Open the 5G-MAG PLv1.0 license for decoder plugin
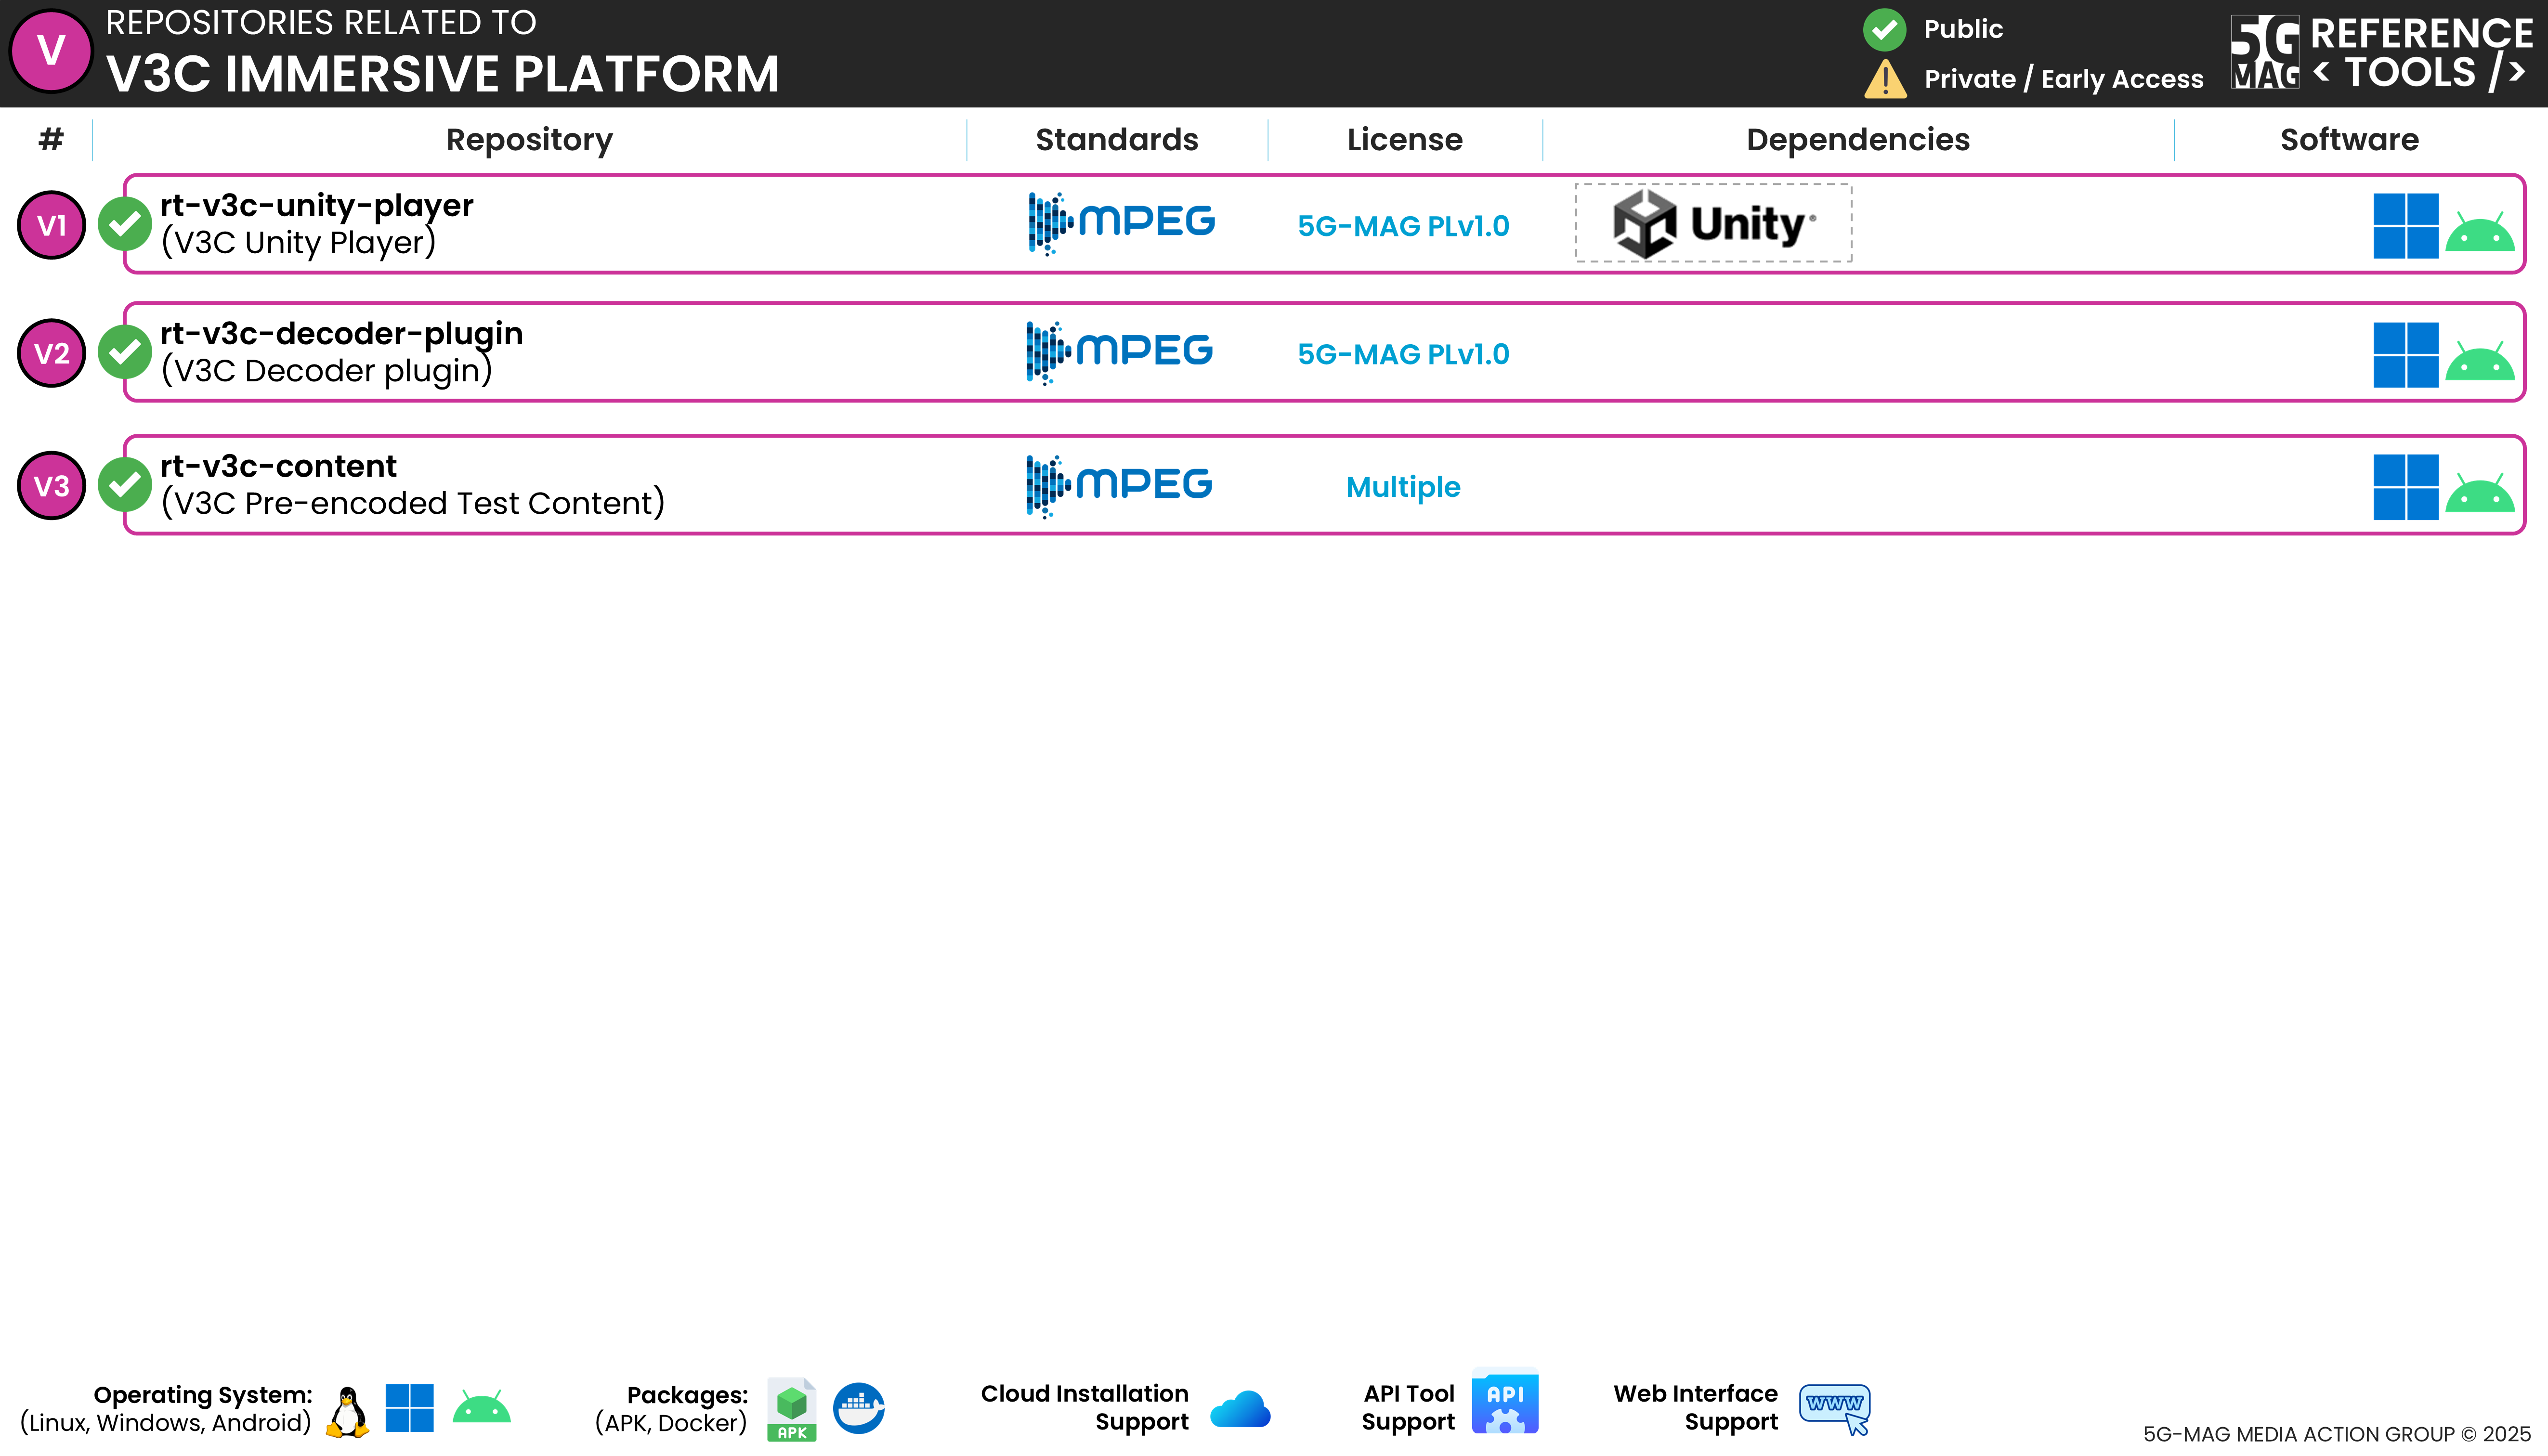 click(x=1403, y=354)
